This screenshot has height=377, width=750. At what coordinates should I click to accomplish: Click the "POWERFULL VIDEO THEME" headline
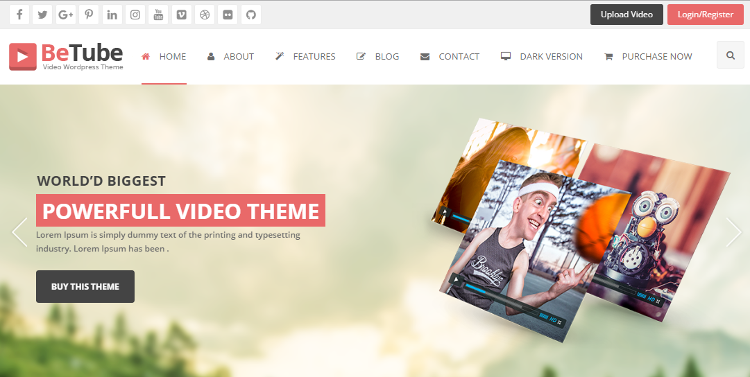pyautogui.click(x=181, y=211)
